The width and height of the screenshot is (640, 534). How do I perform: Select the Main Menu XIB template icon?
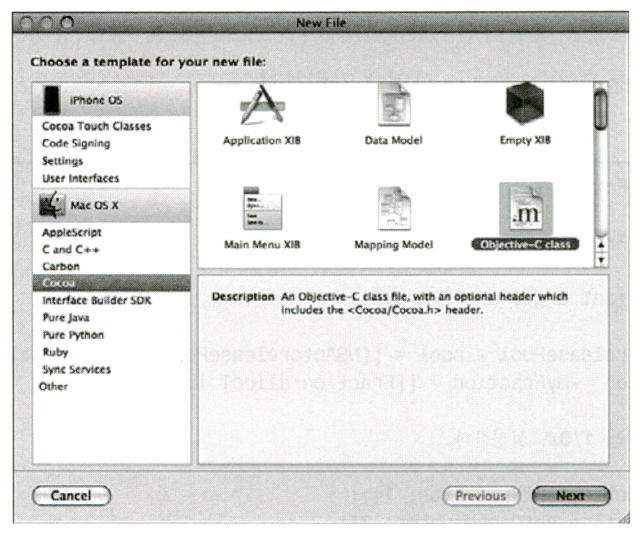click(262, 208)
